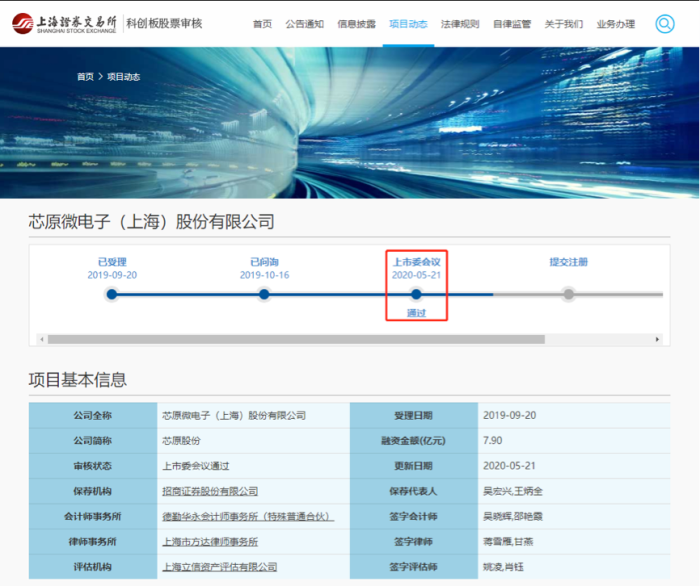Select 项目动态 navigation tab
The width and height of the screenshot is (700, 586).
coord(408,24)
